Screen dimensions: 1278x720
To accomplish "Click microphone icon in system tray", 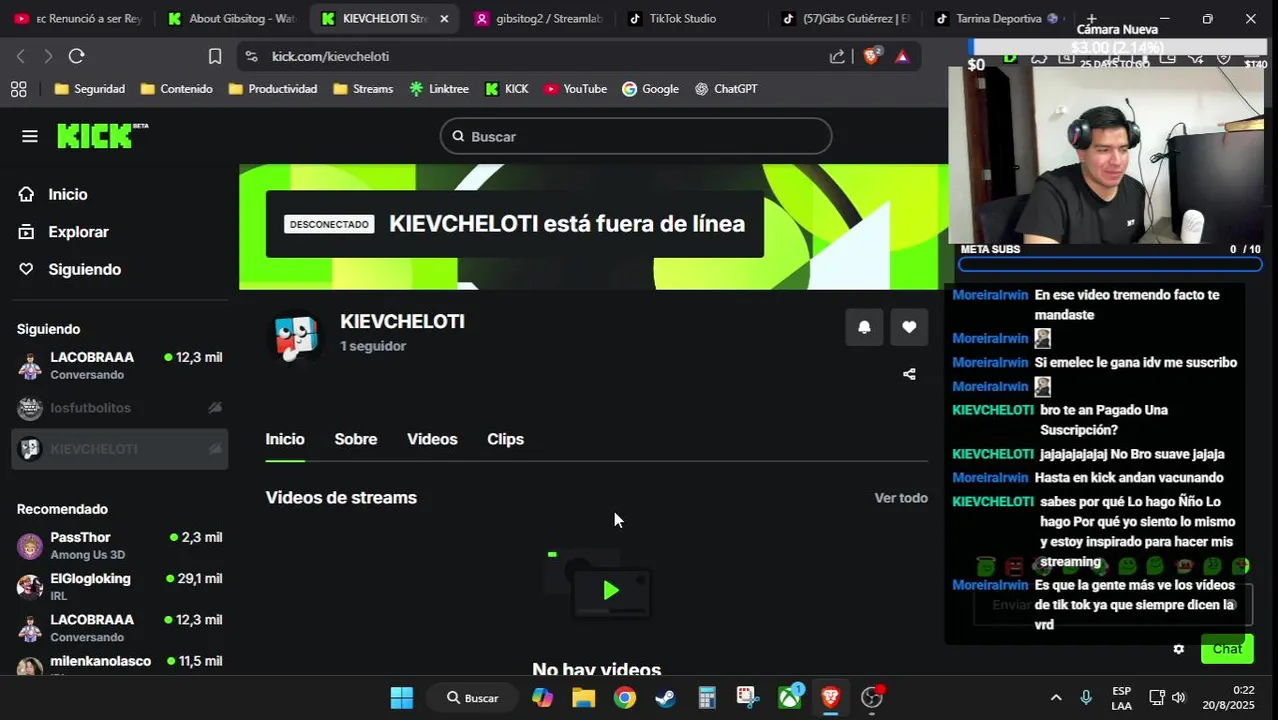I will 1086,697.
